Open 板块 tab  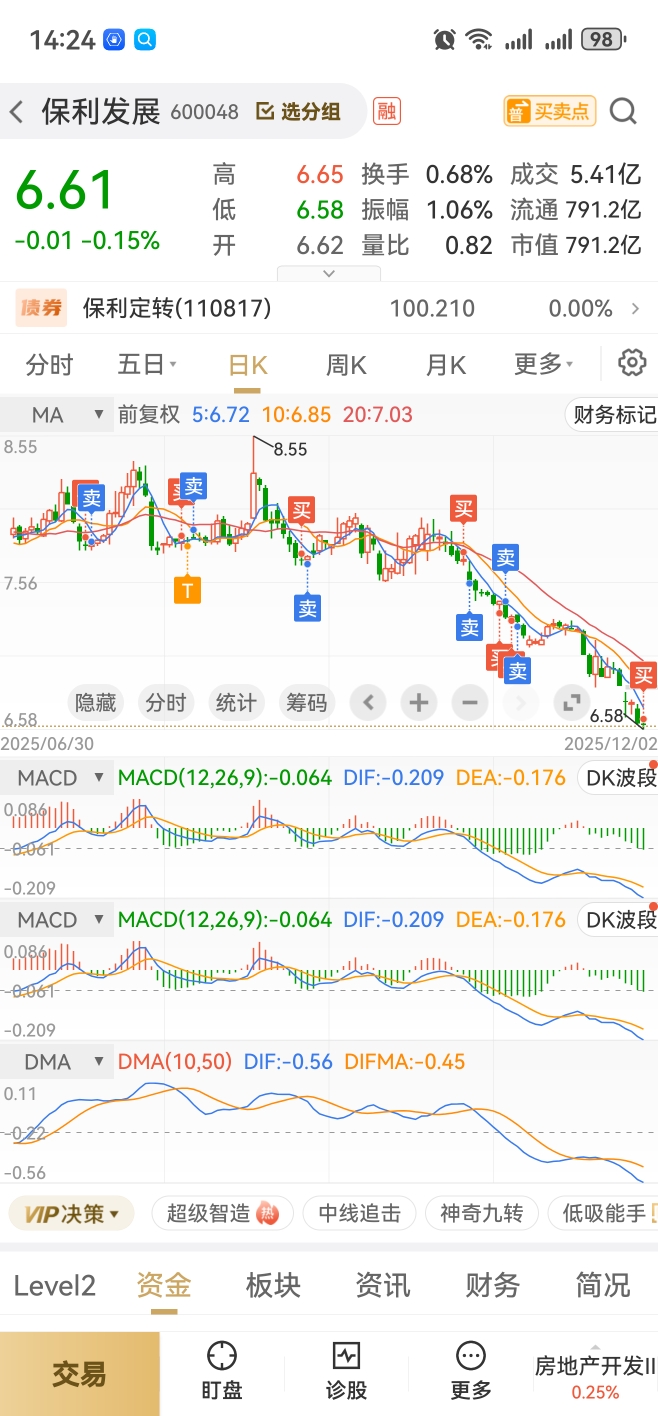(273, 1285)
